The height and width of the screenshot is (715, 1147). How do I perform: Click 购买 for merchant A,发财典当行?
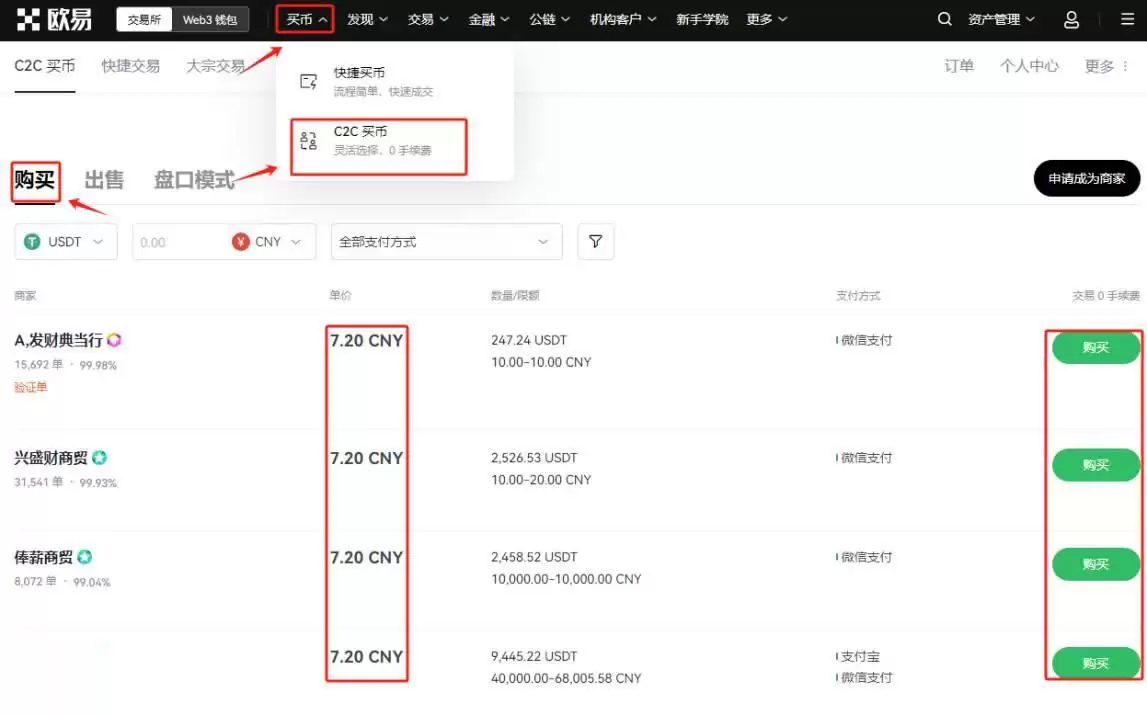coord(1095,348)
